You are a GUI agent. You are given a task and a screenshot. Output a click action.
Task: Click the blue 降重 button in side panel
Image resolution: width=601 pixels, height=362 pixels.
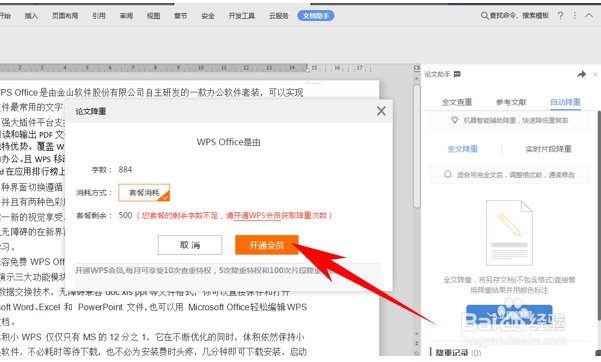point(509,314)
